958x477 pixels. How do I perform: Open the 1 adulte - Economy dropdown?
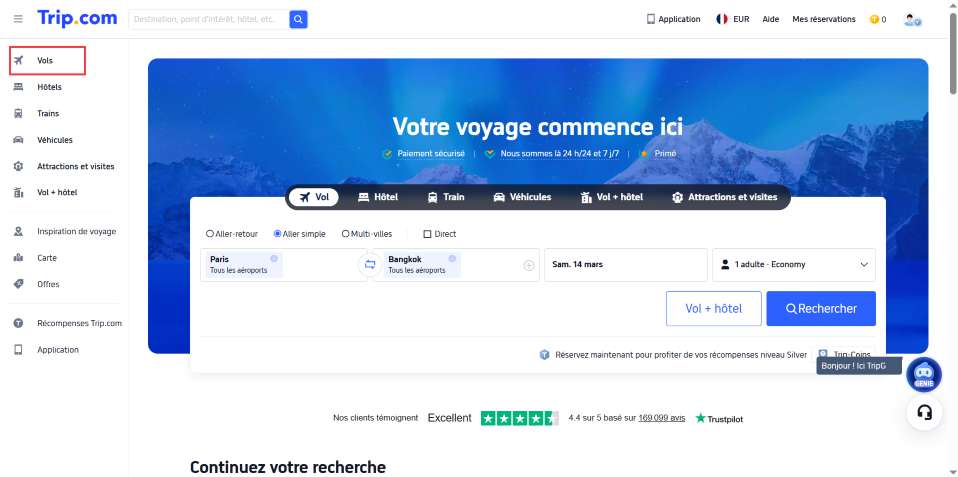(x=794, y=264)
